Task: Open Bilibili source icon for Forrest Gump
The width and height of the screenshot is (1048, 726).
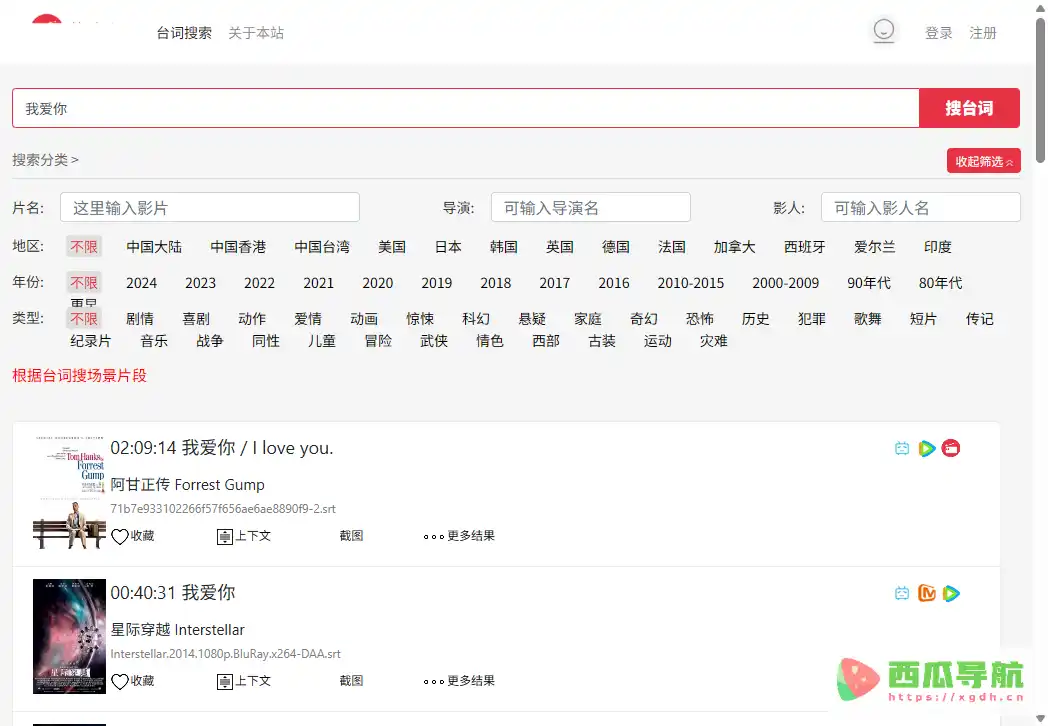Action: [902, 449]
